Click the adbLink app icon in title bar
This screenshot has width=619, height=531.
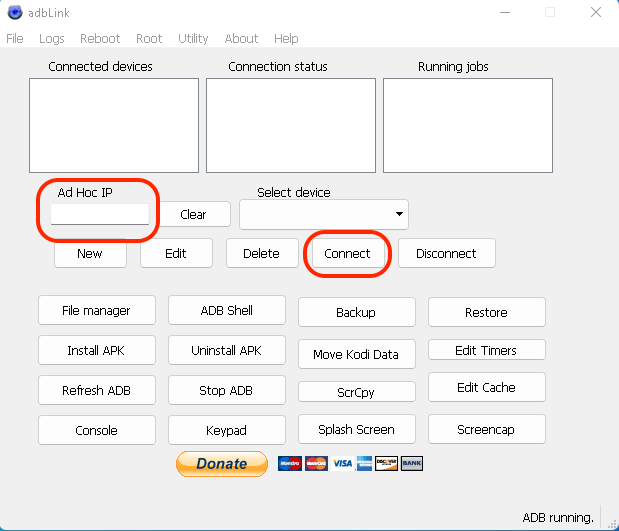click(x=13, y=13)
